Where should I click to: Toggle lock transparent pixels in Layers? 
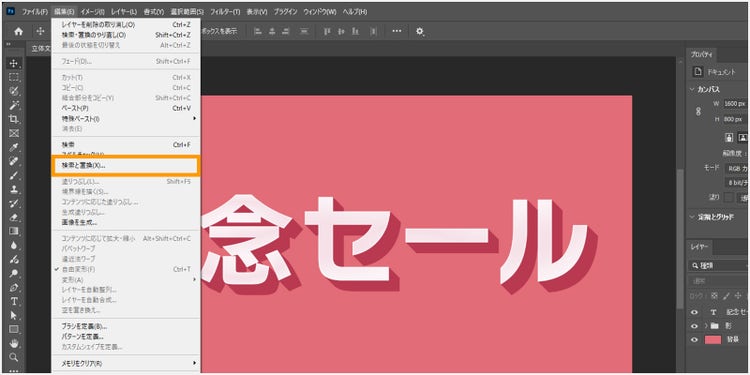coord(715,296)
